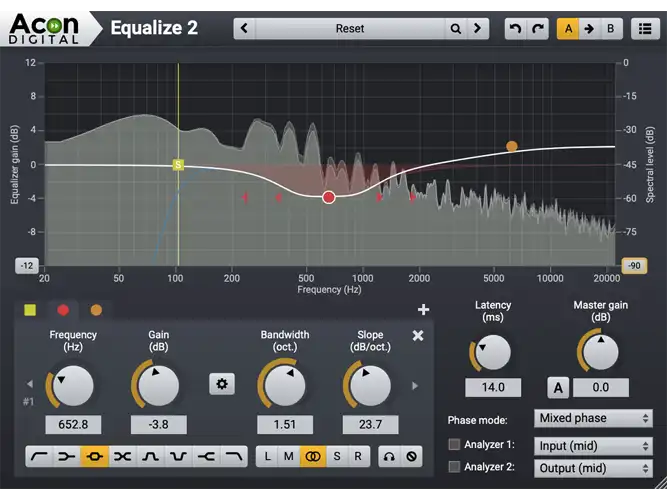
Task: Click the master gain value field 0.0
Action: pos(601,387)
